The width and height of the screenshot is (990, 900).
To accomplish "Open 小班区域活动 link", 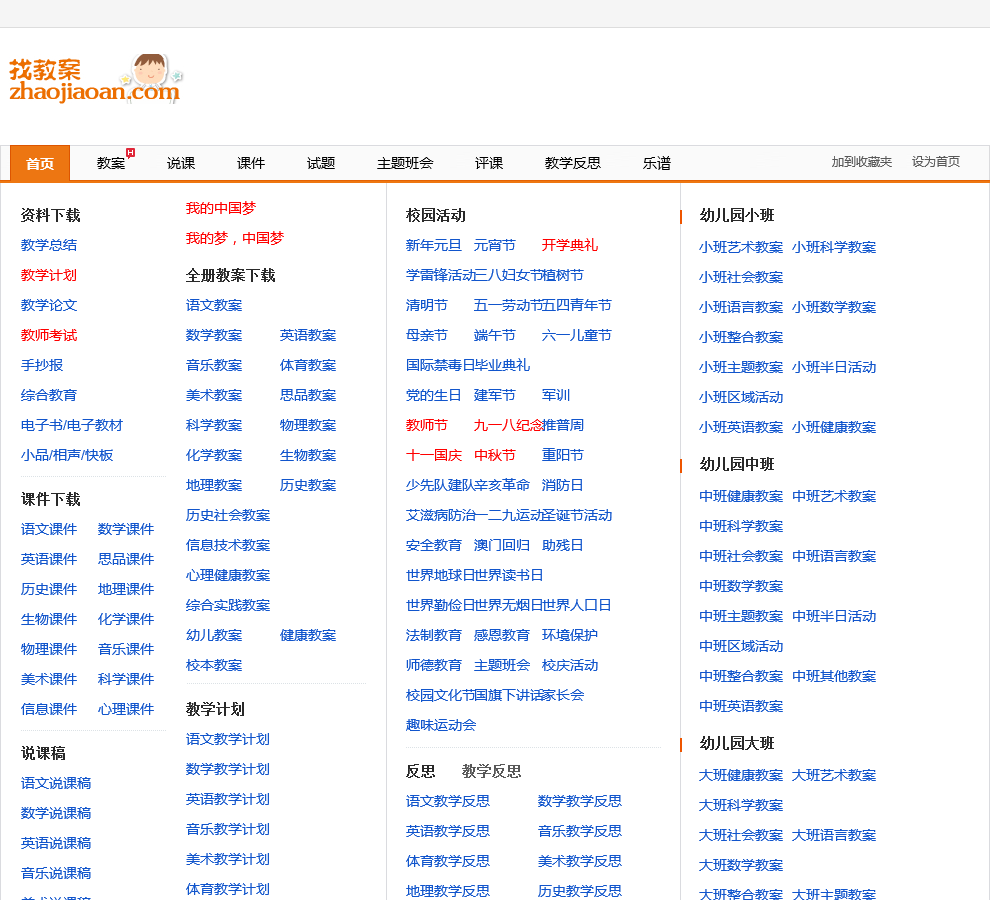I will click(x=741, y=397).
